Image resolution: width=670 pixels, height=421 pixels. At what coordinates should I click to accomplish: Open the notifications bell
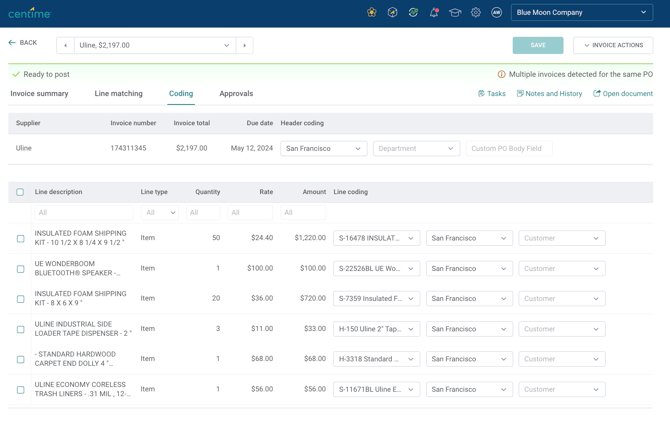(x=434, y=13)
